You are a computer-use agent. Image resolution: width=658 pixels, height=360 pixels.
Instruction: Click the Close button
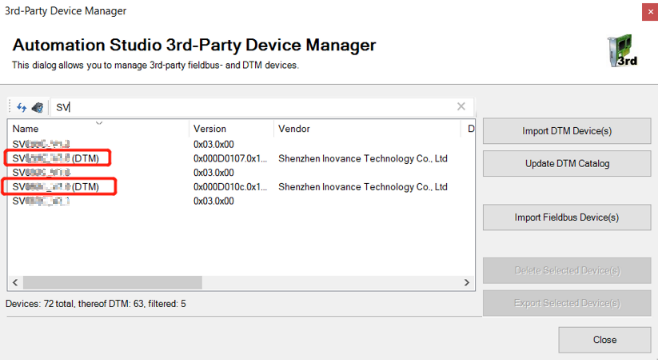[605, 340]
